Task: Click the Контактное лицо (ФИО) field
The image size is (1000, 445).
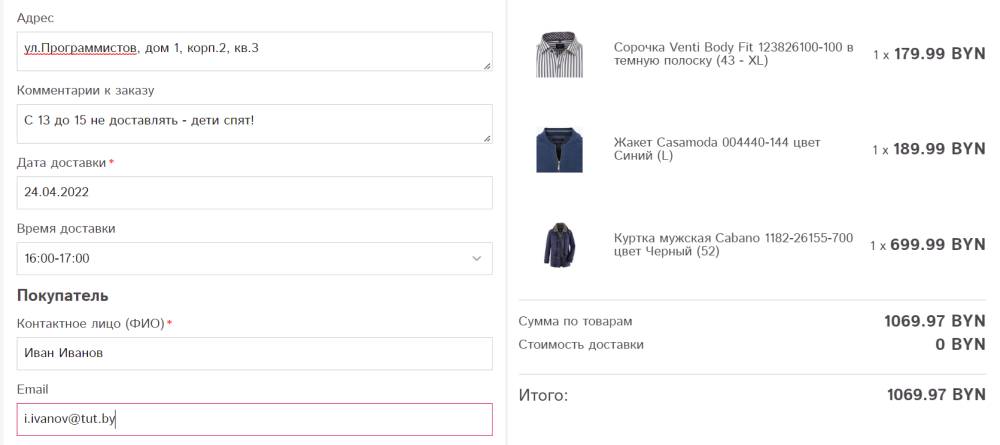Action: 254,353
